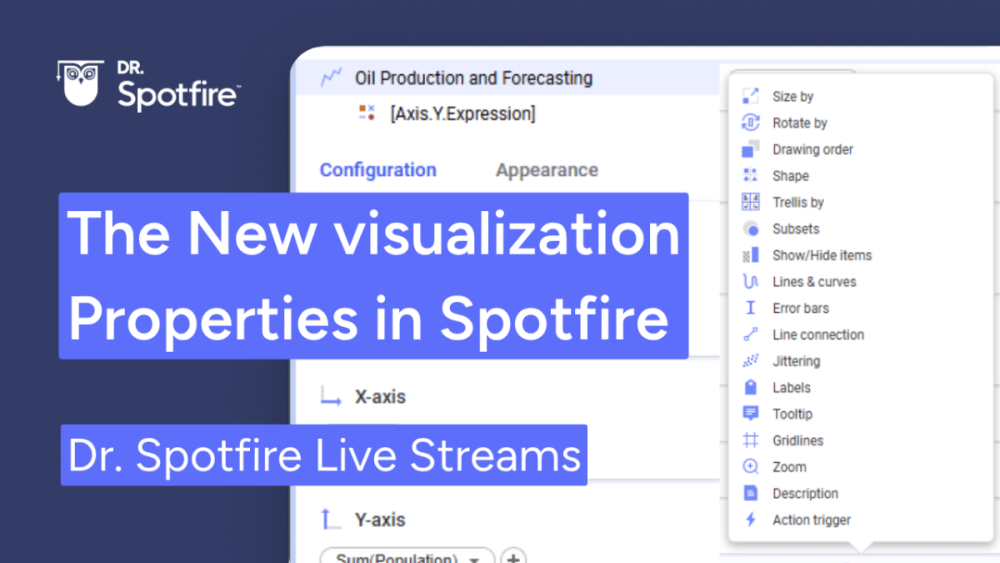
Task: Click the Error bars icon
Action: [x=751, y=308]
